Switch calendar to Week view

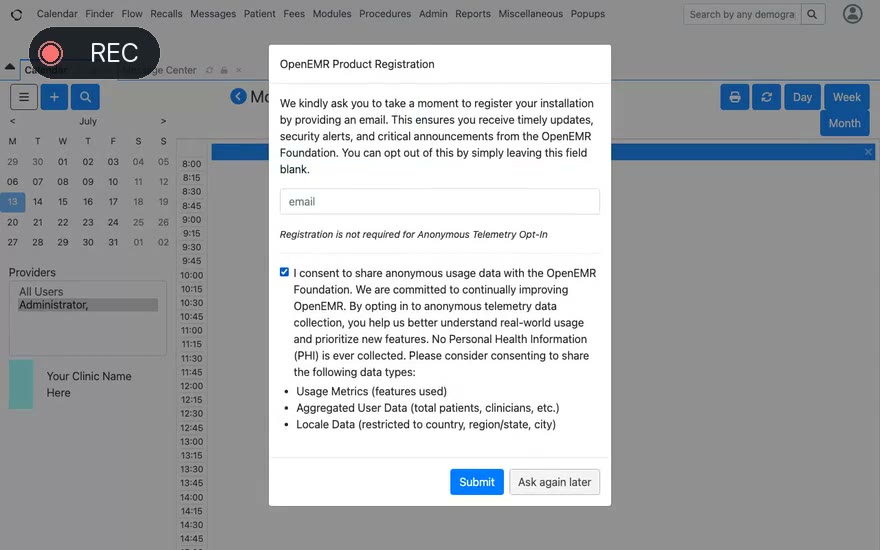(x=846, y=97)
